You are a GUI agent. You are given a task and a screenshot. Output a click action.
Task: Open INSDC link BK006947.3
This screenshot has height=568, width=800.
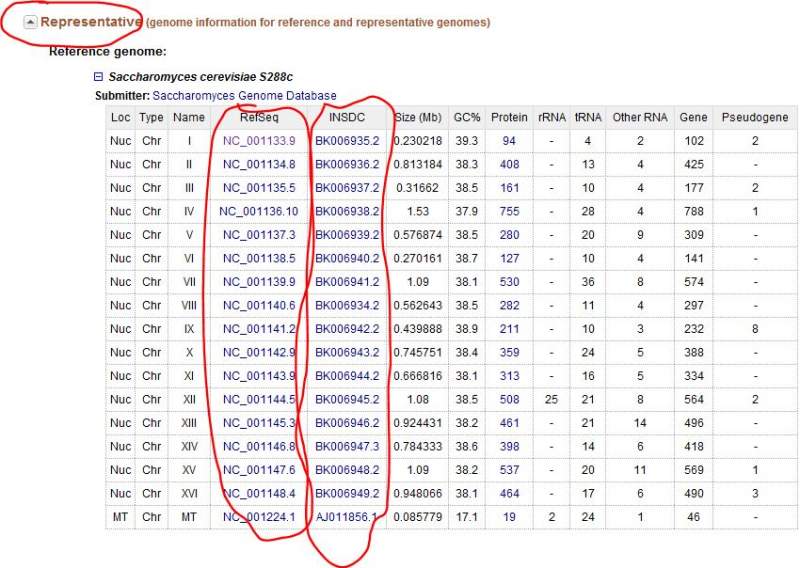pyautogui.click(x=347, y=447)
